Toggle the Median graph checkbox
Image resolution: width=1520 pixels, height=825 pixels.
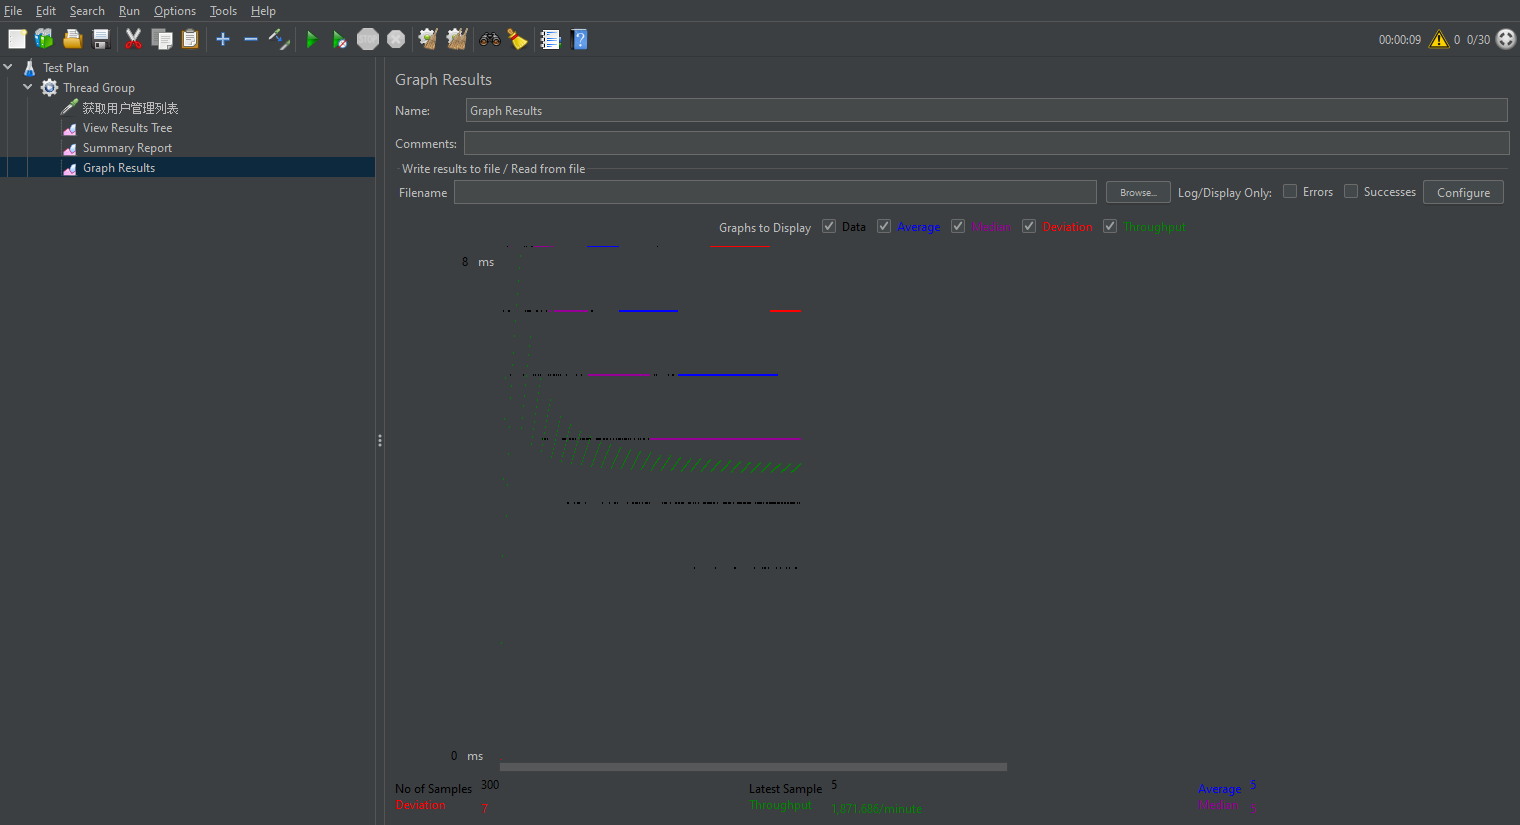(958, 226)
